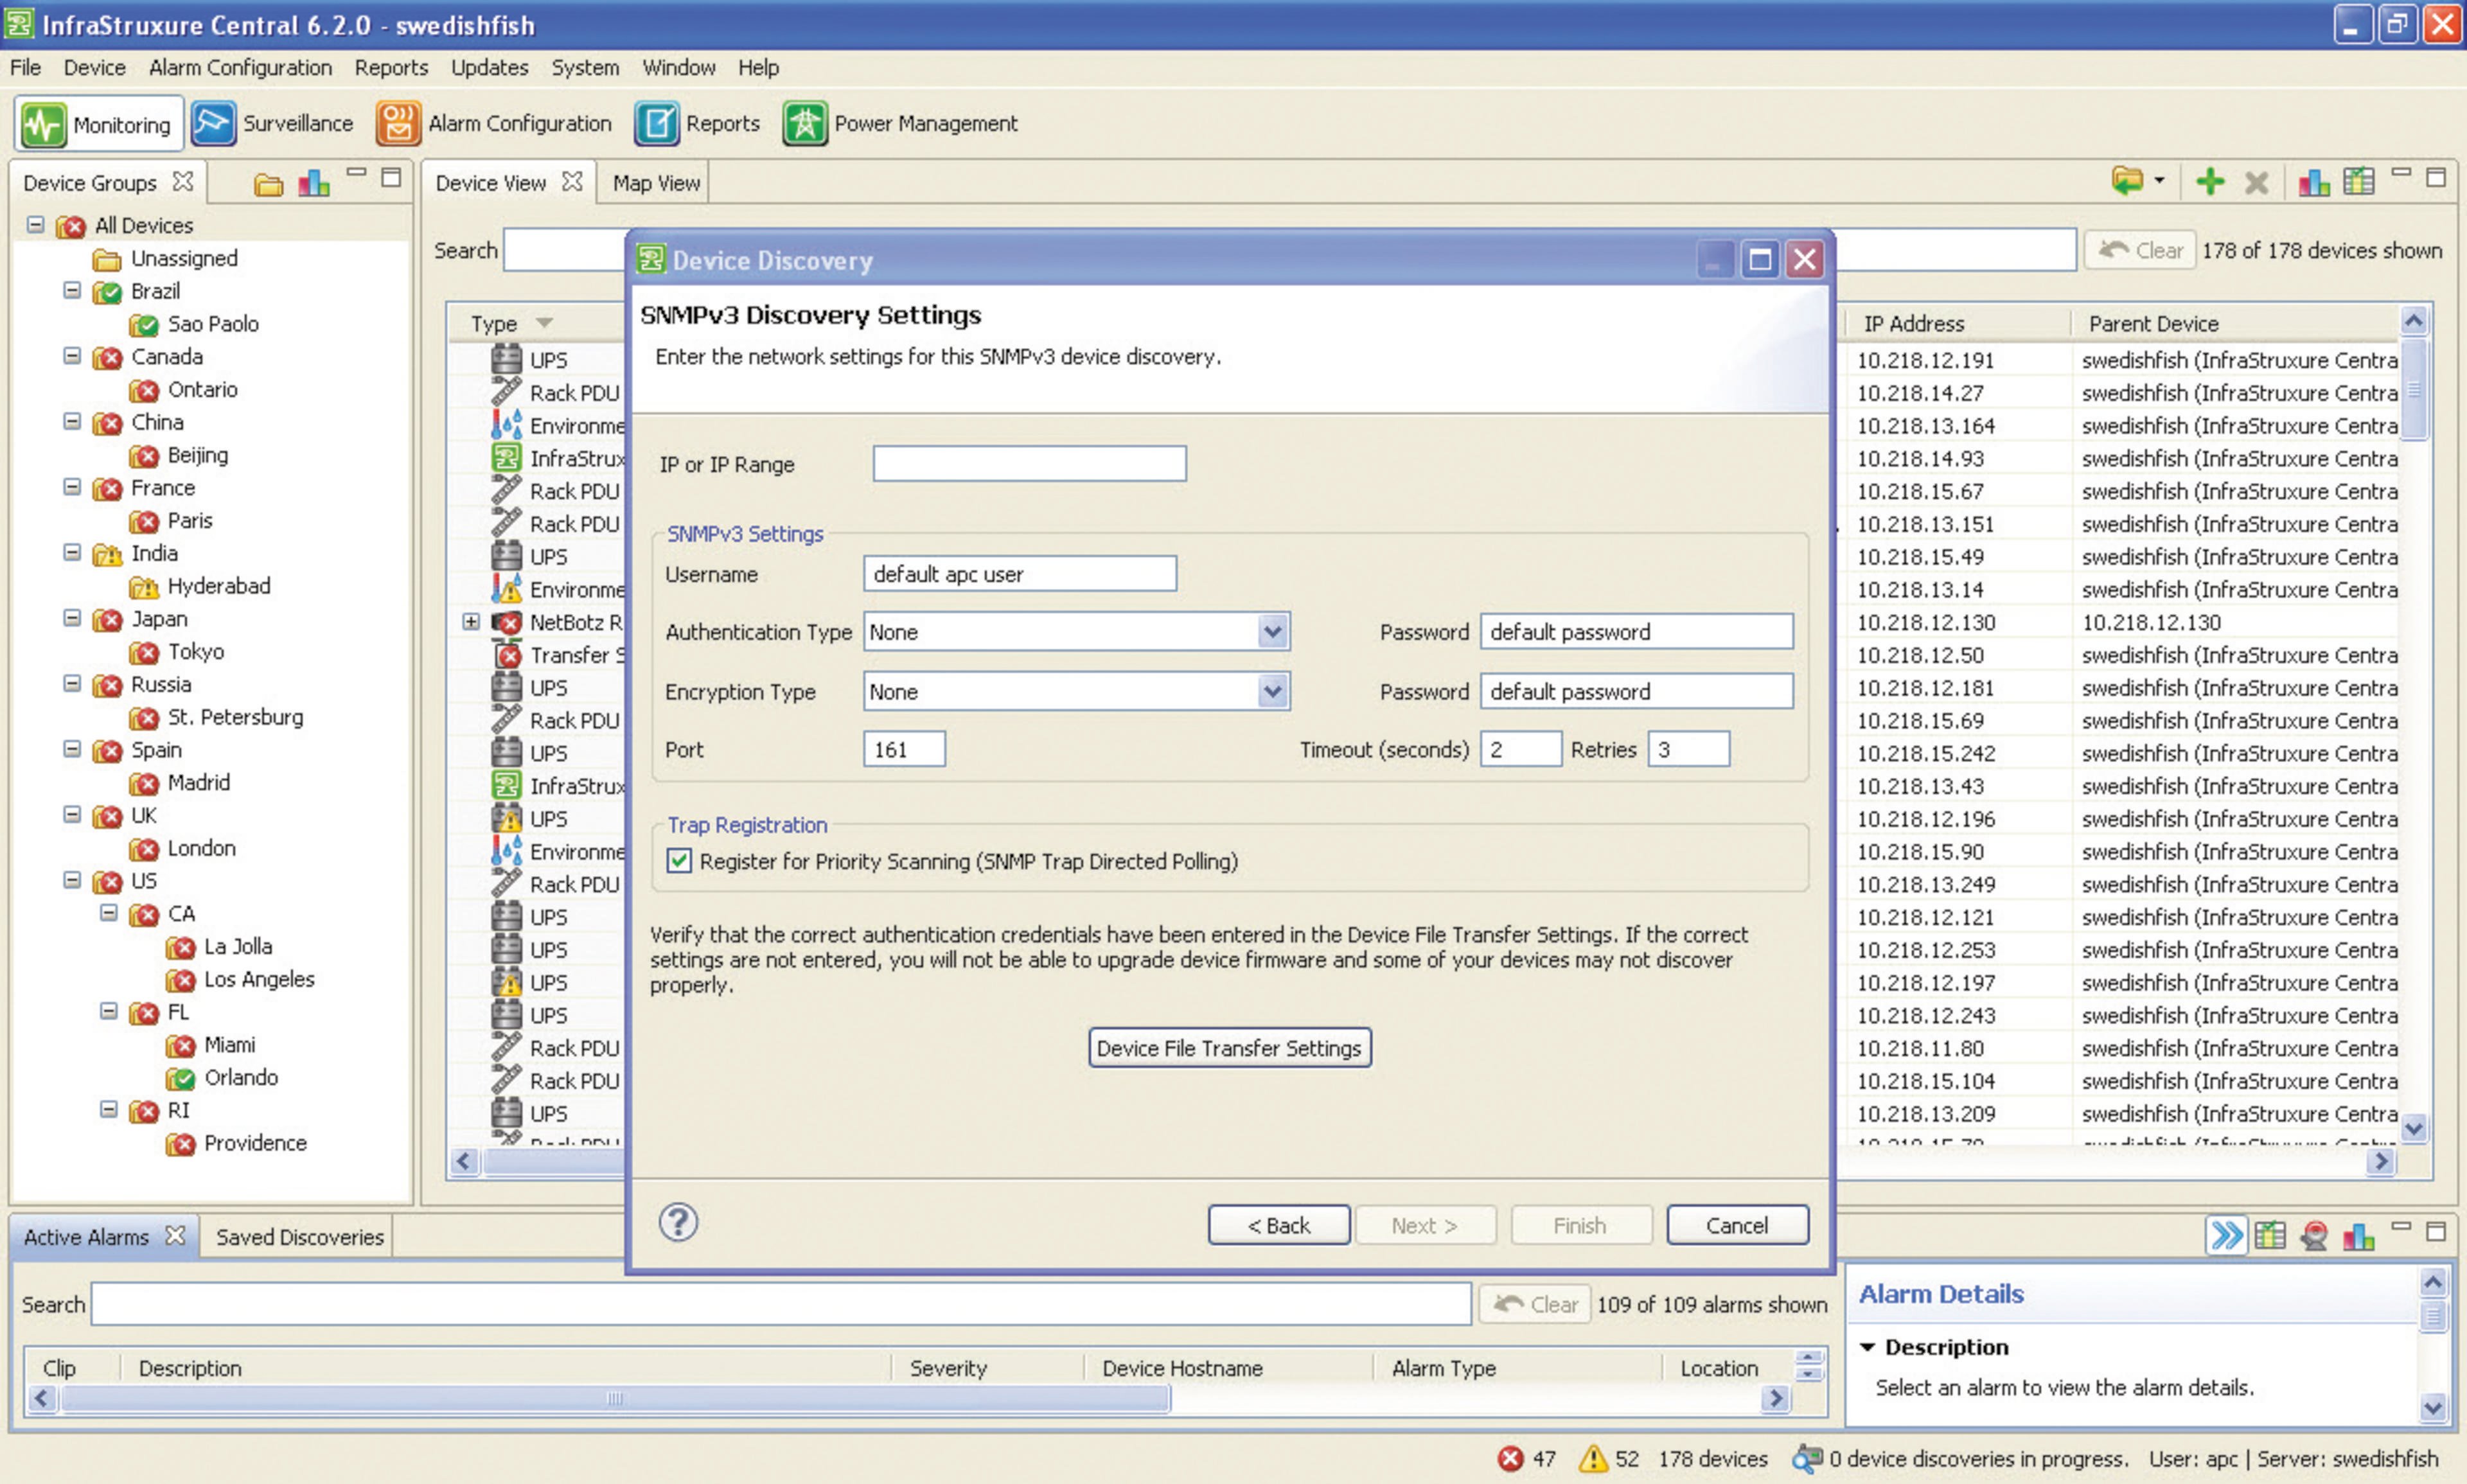Collapse the Alarm Details Description section
Screen dimensions: 2467x1484
point(1867,1347)
